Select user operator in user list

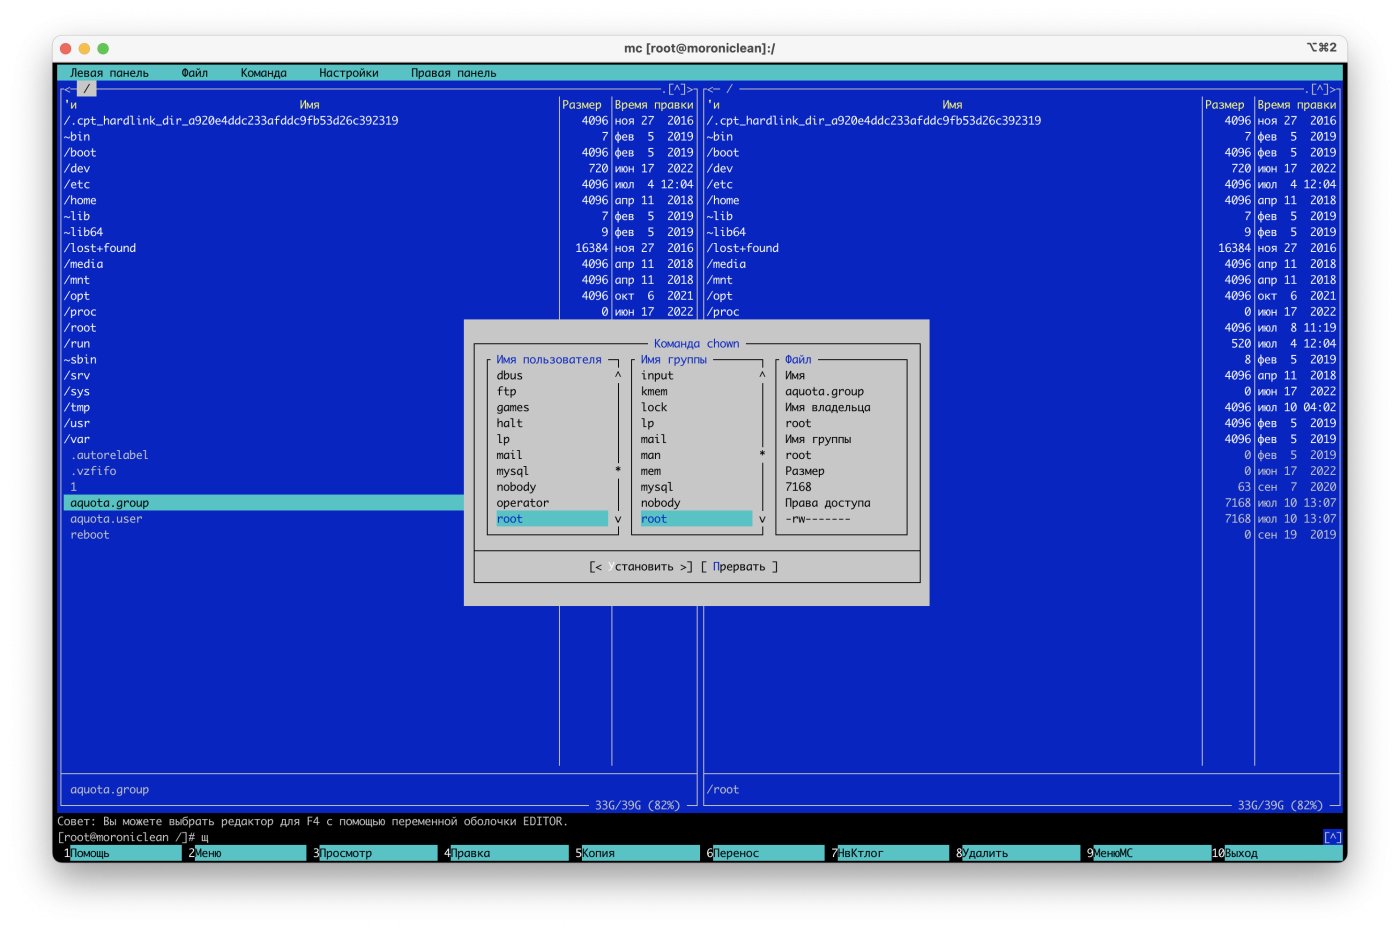523,503
